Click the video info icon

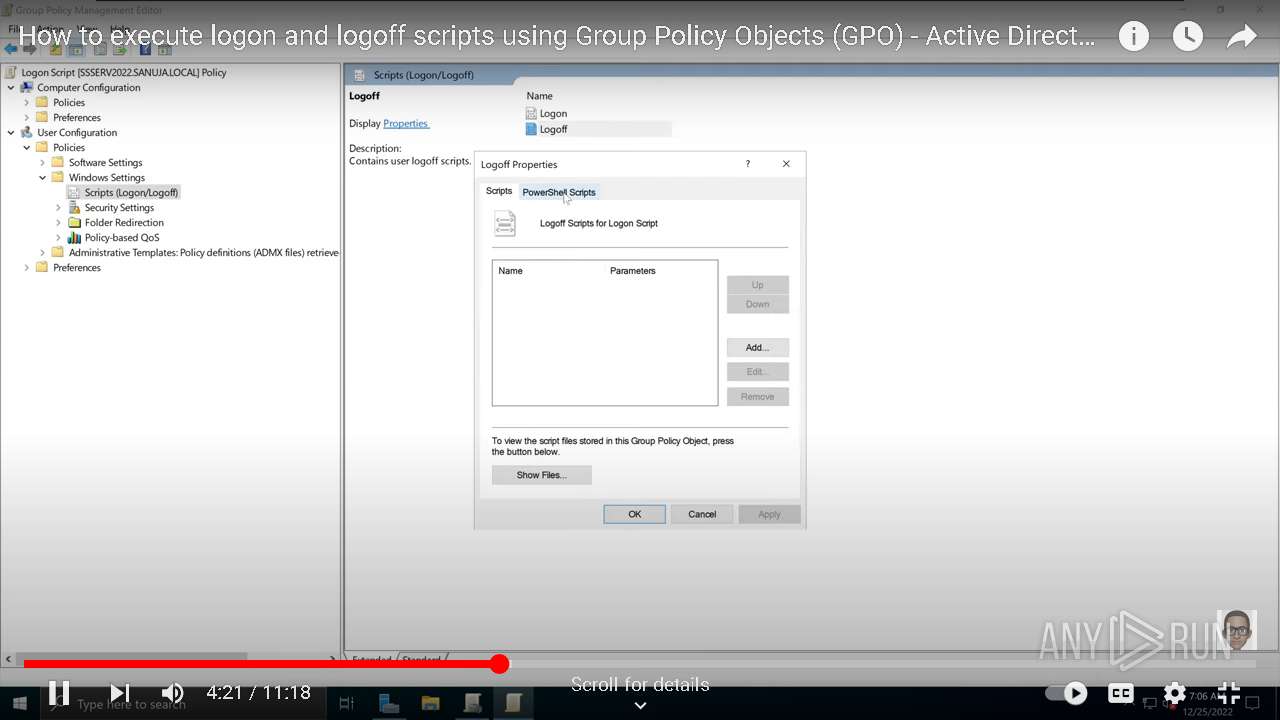[x=1134, y=37]
